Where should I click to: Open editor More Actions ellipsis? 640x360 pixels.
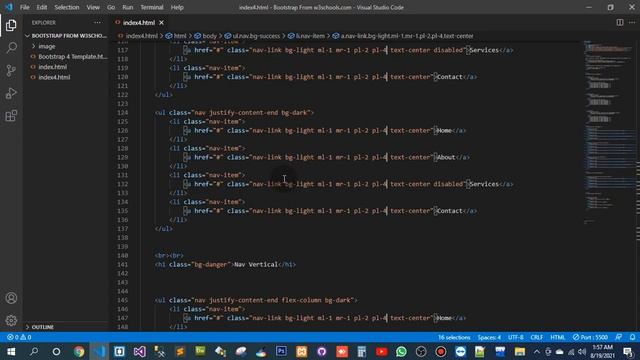[632, 22]
